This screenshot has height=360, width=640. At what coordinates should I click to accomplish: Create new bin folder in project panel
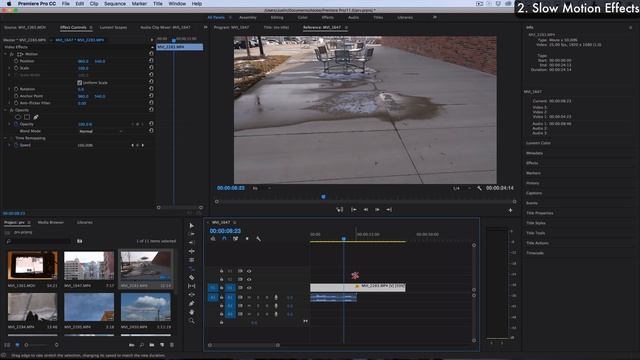click(152, 345)
